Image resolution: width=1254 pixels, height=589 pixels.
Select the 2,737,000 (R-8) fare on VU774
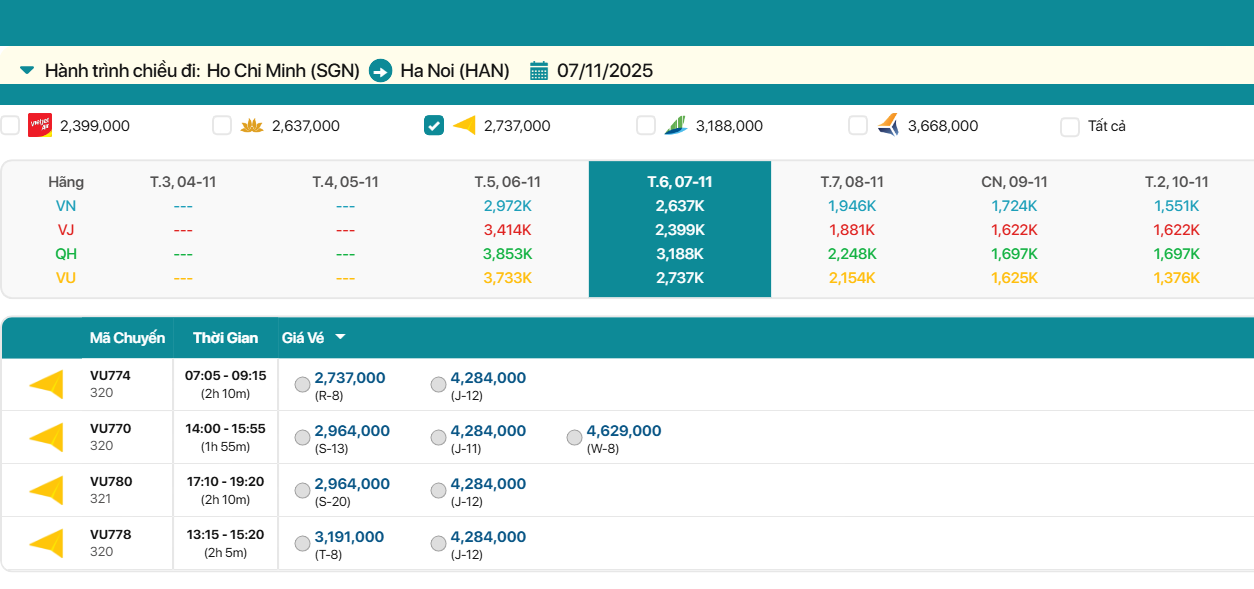(x=302, y=385)
